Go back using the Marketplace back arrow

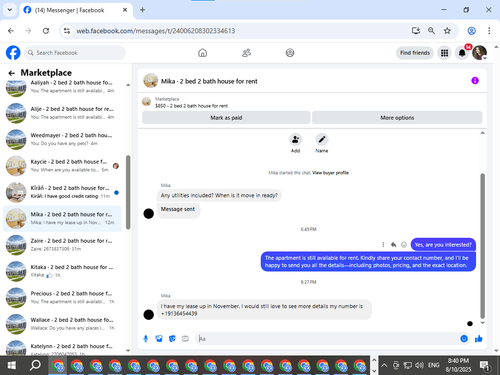pyautogui.click(x=12, y=73)
